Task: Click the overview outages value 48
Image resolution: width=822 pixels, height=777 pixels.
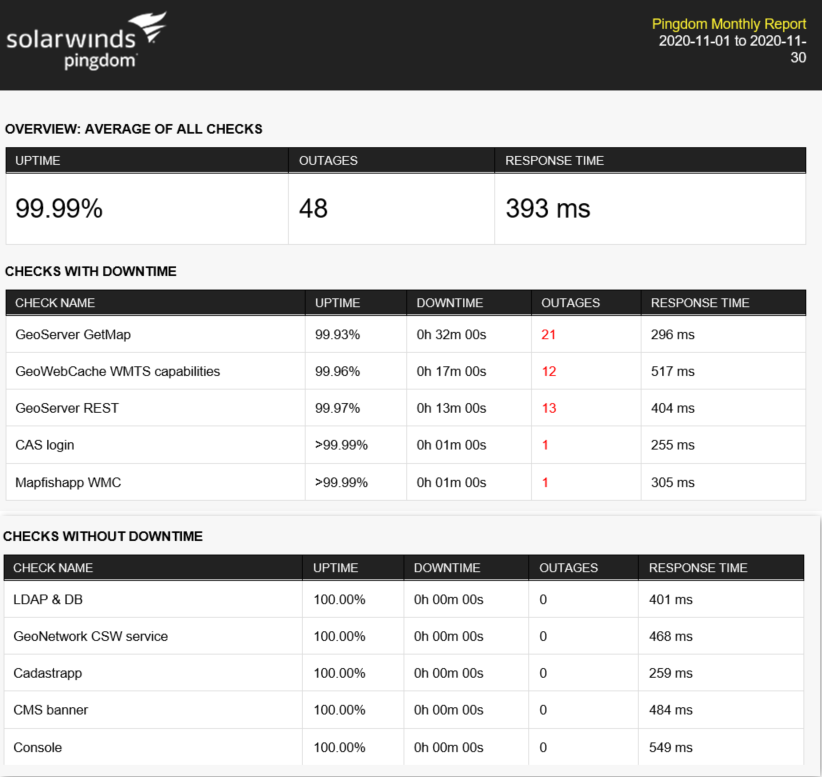Action: [x=313, y=208]
